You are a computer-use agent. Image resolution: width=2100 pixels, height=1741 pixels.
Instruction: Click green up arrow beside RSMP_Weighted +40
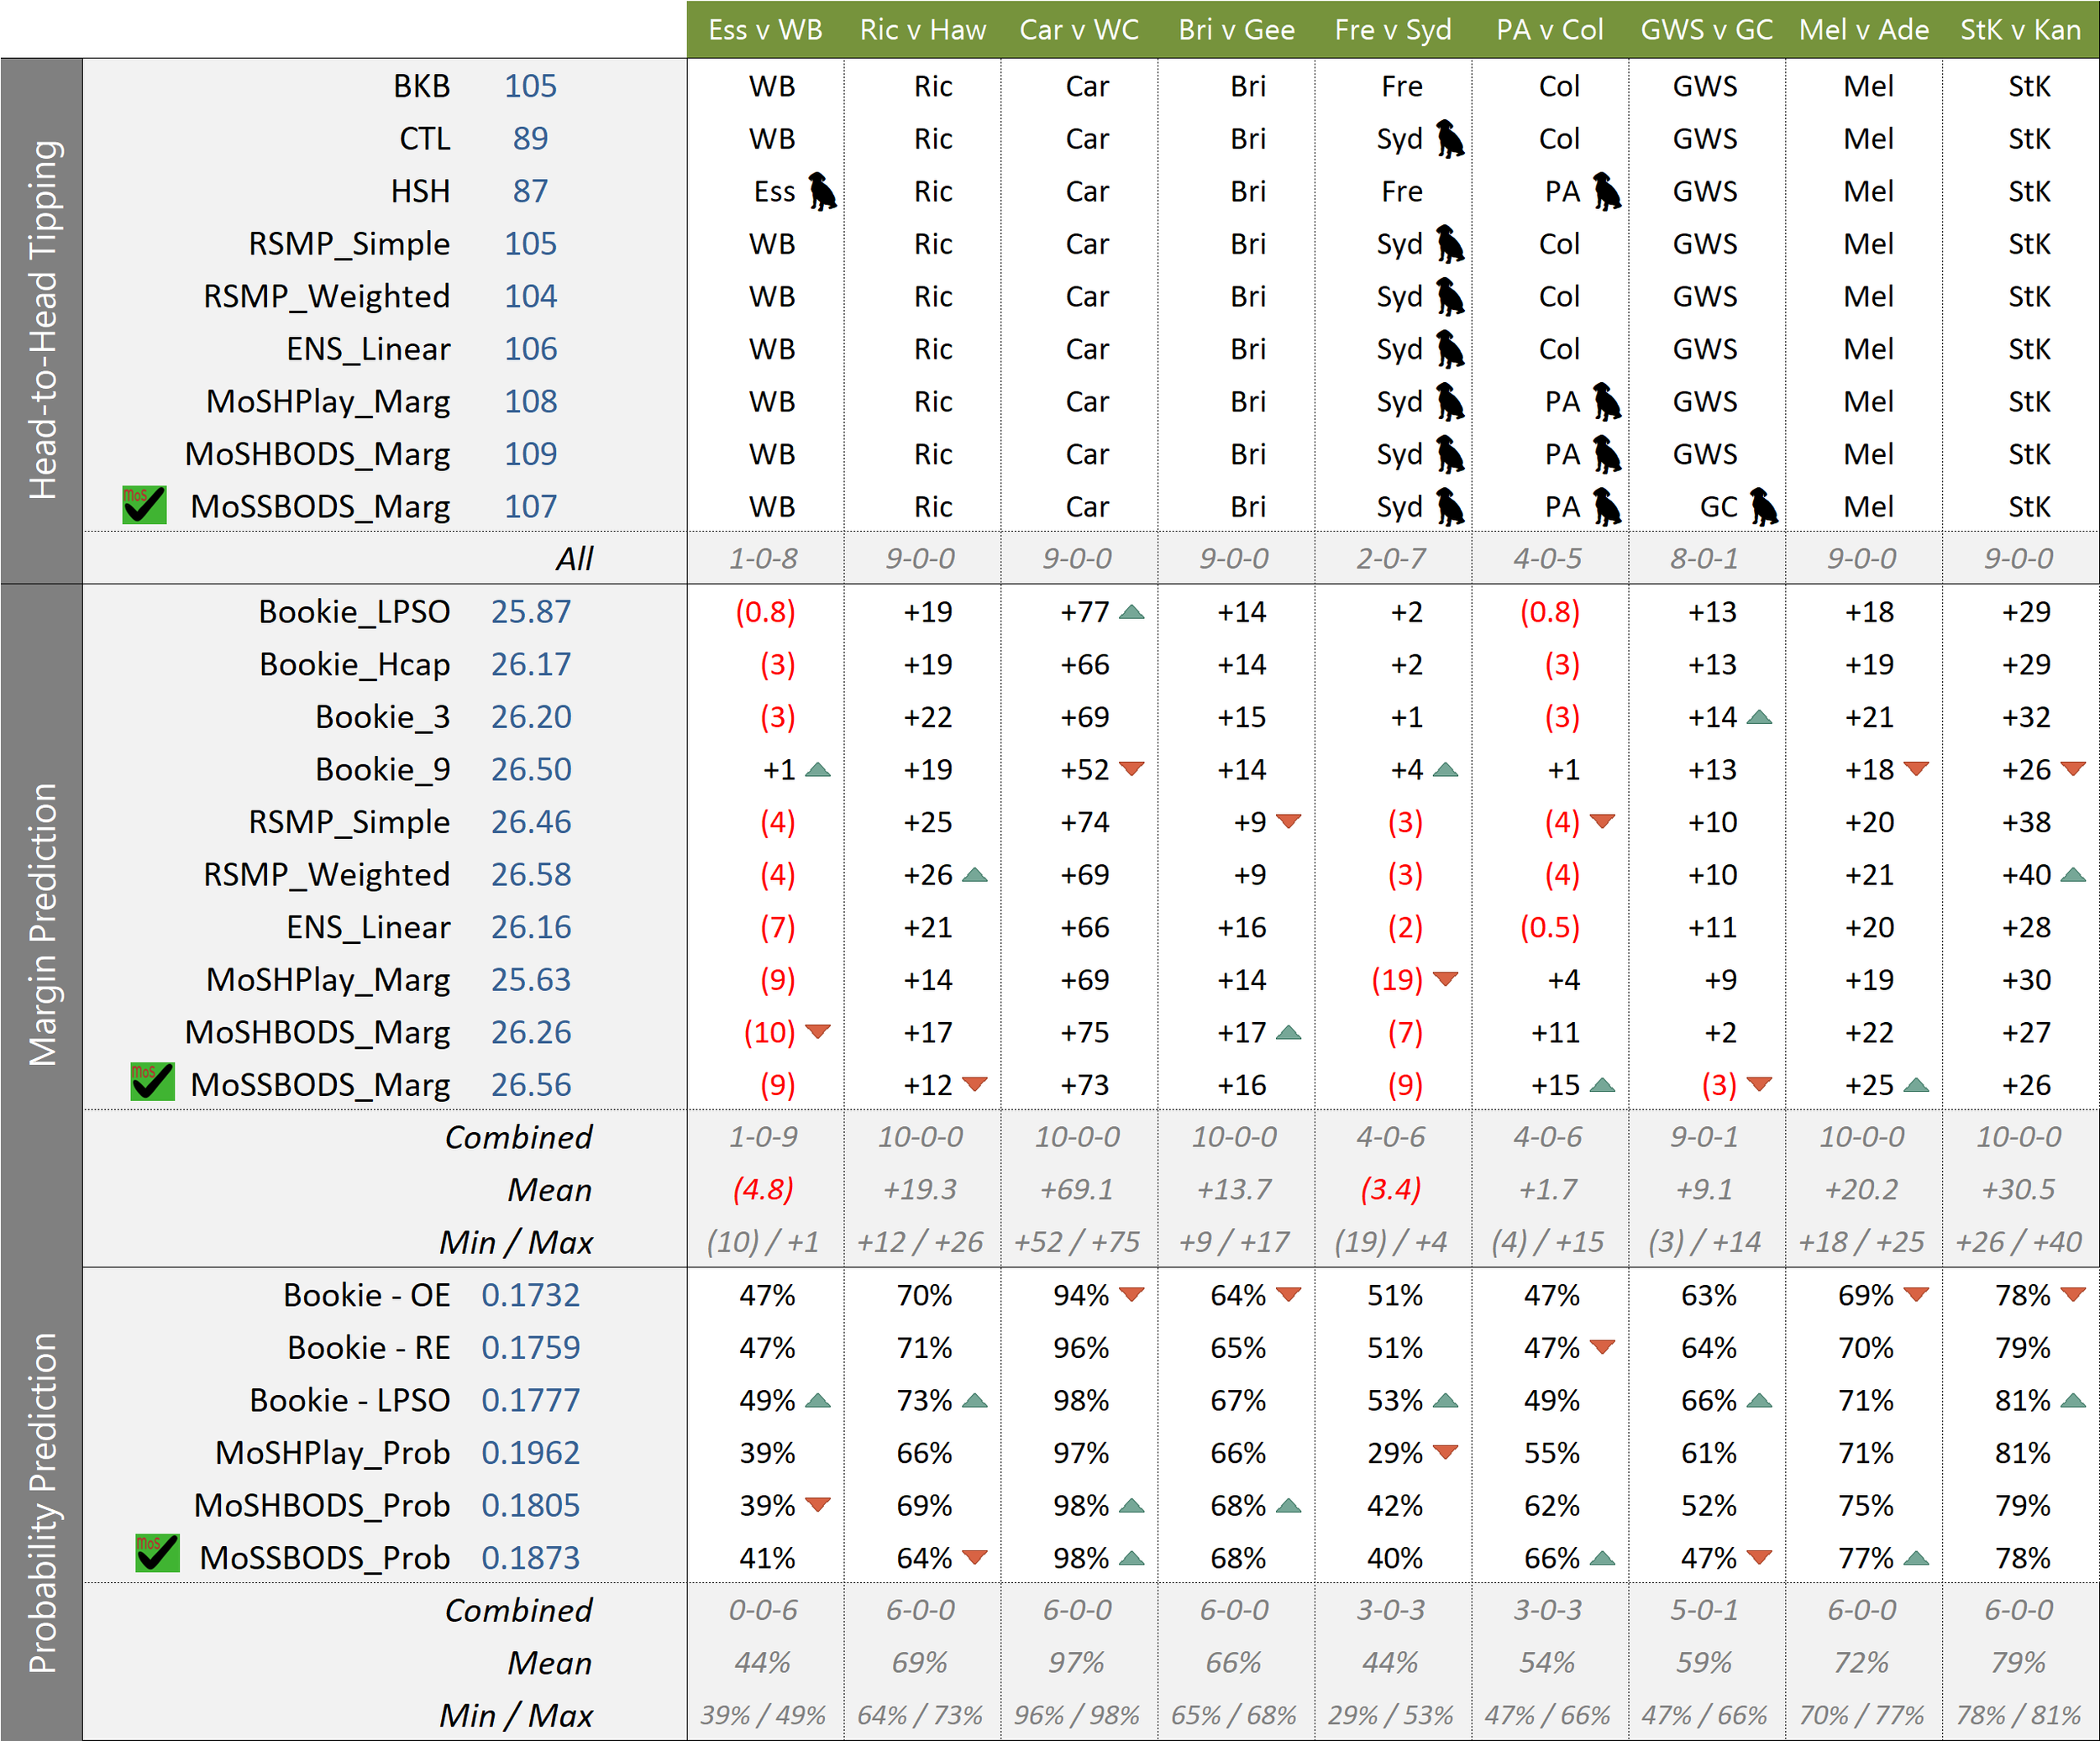tap(2073, 875)
